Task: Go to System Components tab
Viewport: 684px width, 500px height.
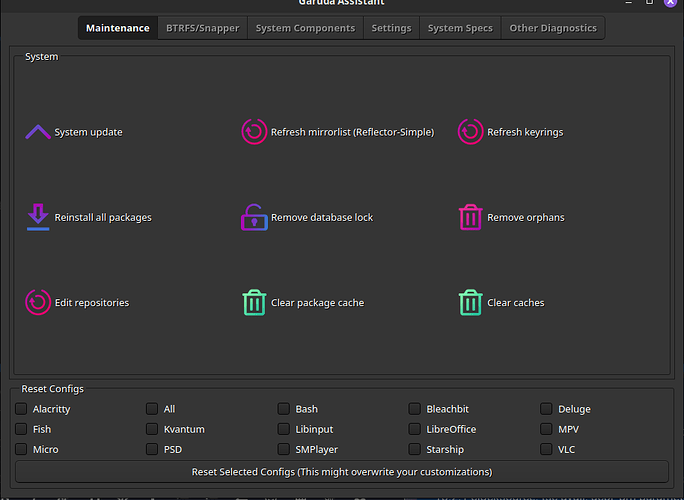Action: [305, 28]
